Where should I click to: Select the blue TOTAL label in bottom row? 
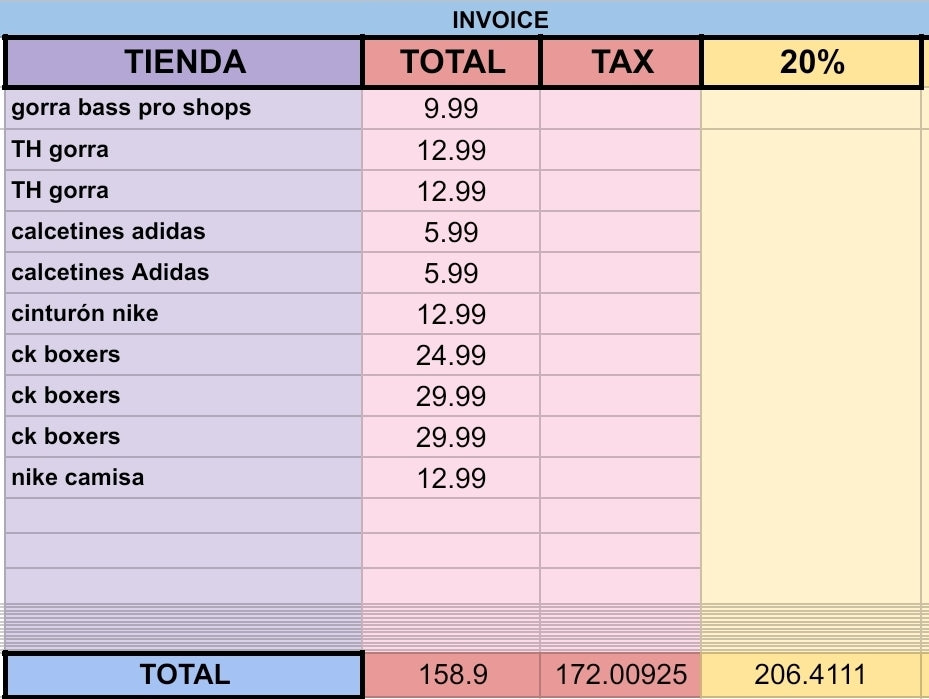point(184,675)
